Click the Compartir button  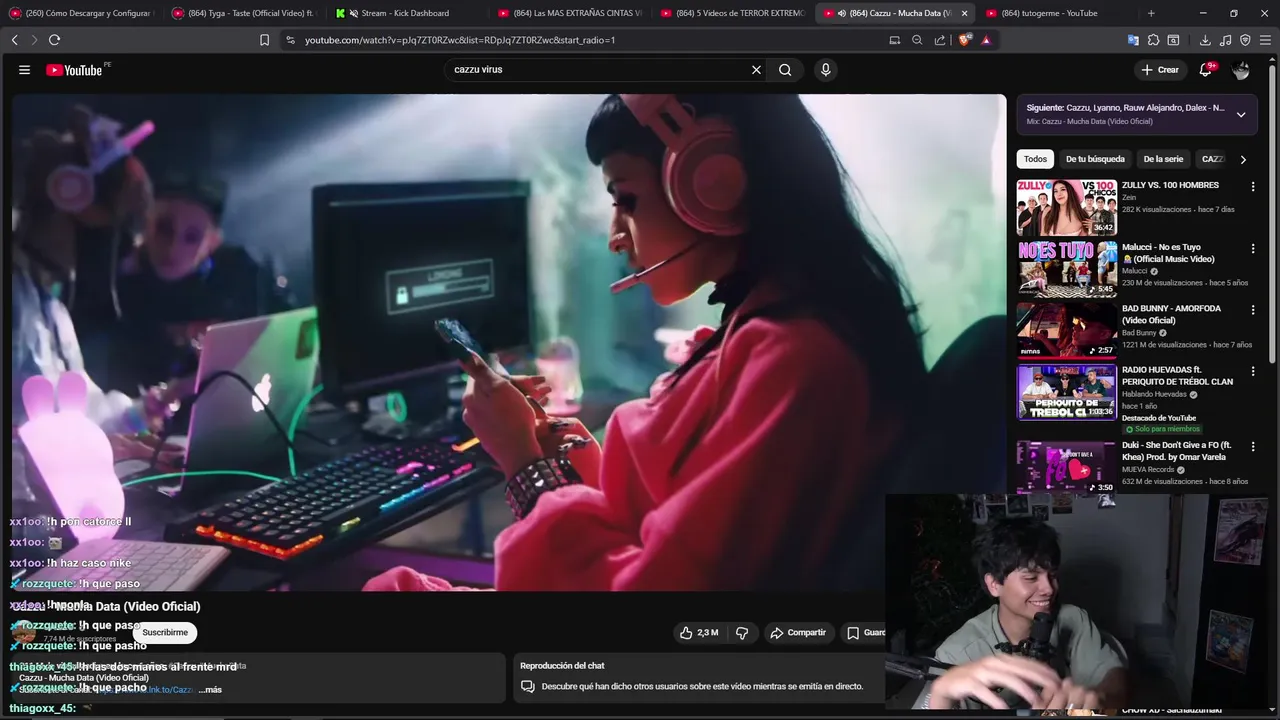(x=798, y=633)
